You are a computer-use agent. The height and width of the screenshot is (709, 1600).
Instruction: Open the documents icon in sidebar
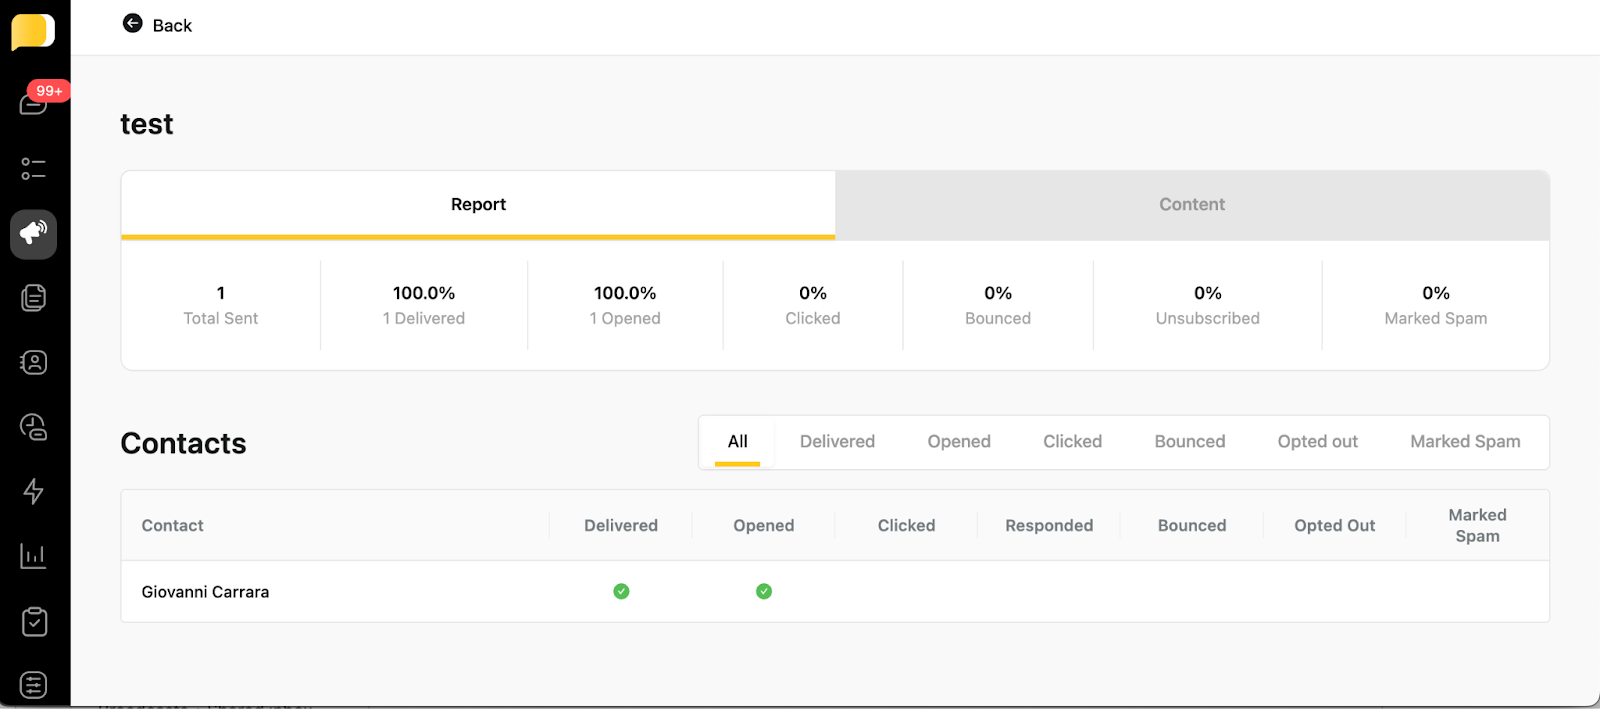click(34, 298)
